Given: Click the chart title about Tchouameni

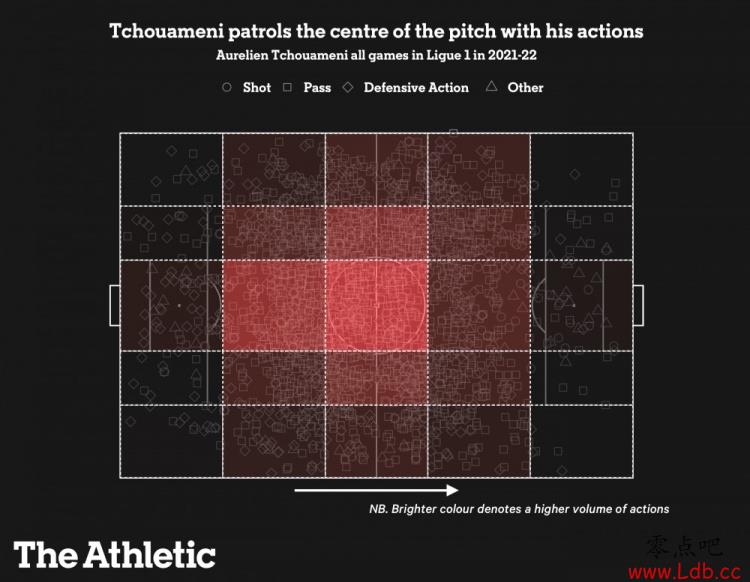Looking at the screenshot, I should click(376, 32).
